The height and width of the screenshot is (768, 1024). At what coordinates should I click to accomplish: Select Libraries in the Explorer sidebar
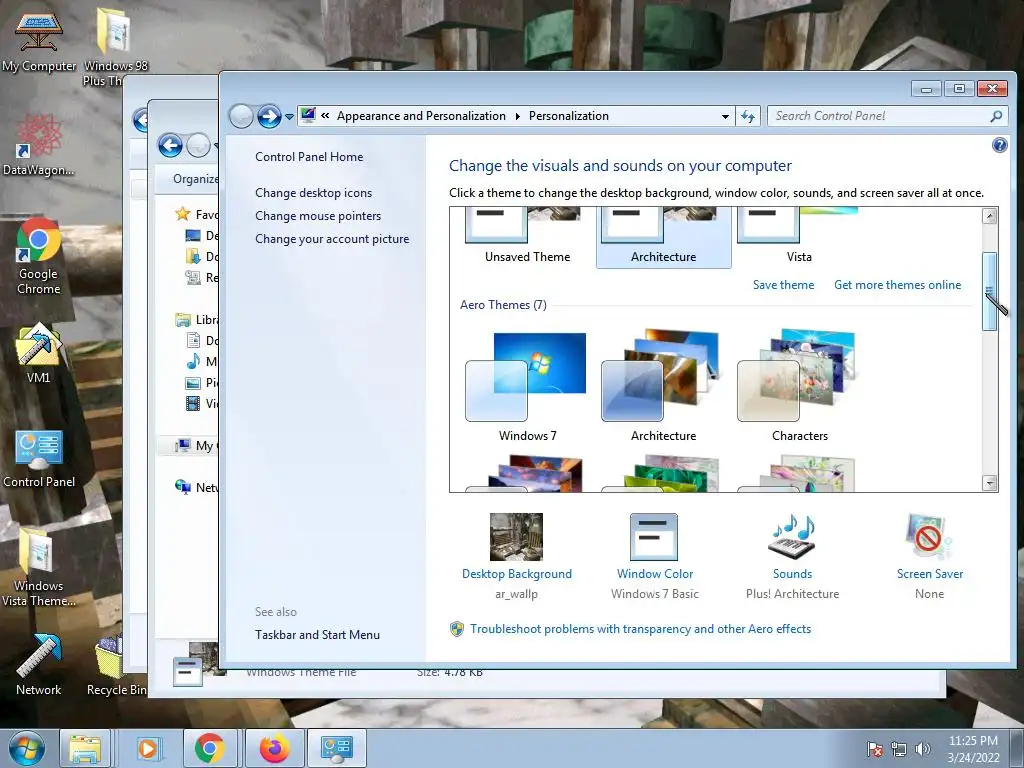(197, 319)
